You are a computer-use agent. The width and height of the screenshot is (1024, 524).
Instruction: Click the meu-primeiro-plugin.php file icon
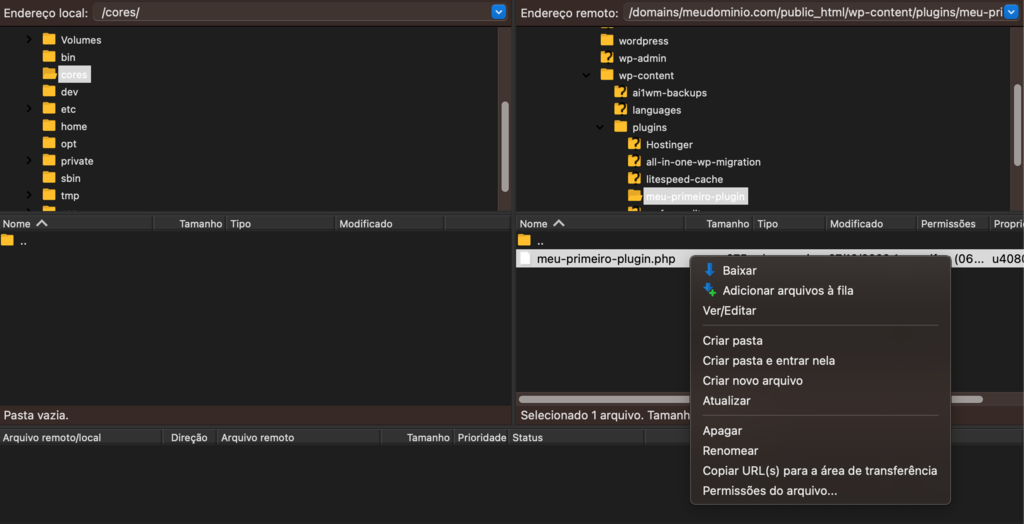click(x=525, y=259)
